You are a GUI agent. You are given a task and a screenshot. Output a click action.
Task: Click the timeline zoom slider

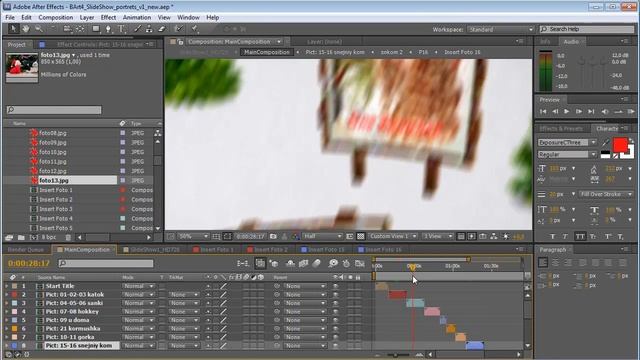pyautogui.click(x=396, y=355)
